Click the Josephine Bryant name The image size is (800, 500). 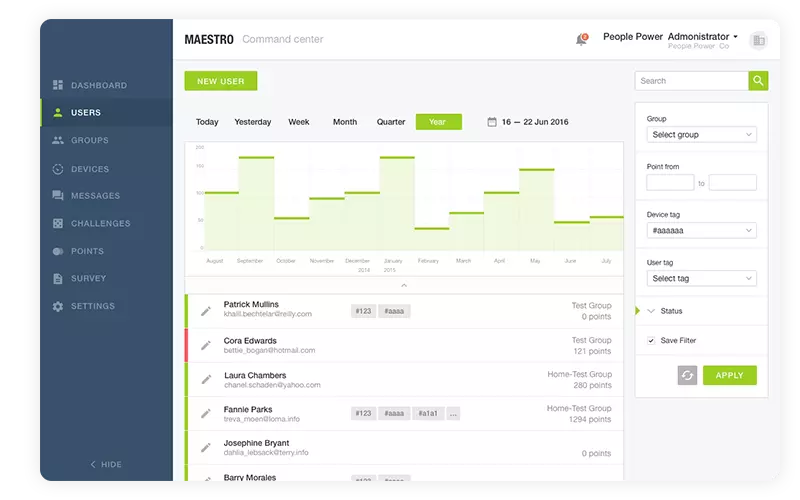click(257, 443)
